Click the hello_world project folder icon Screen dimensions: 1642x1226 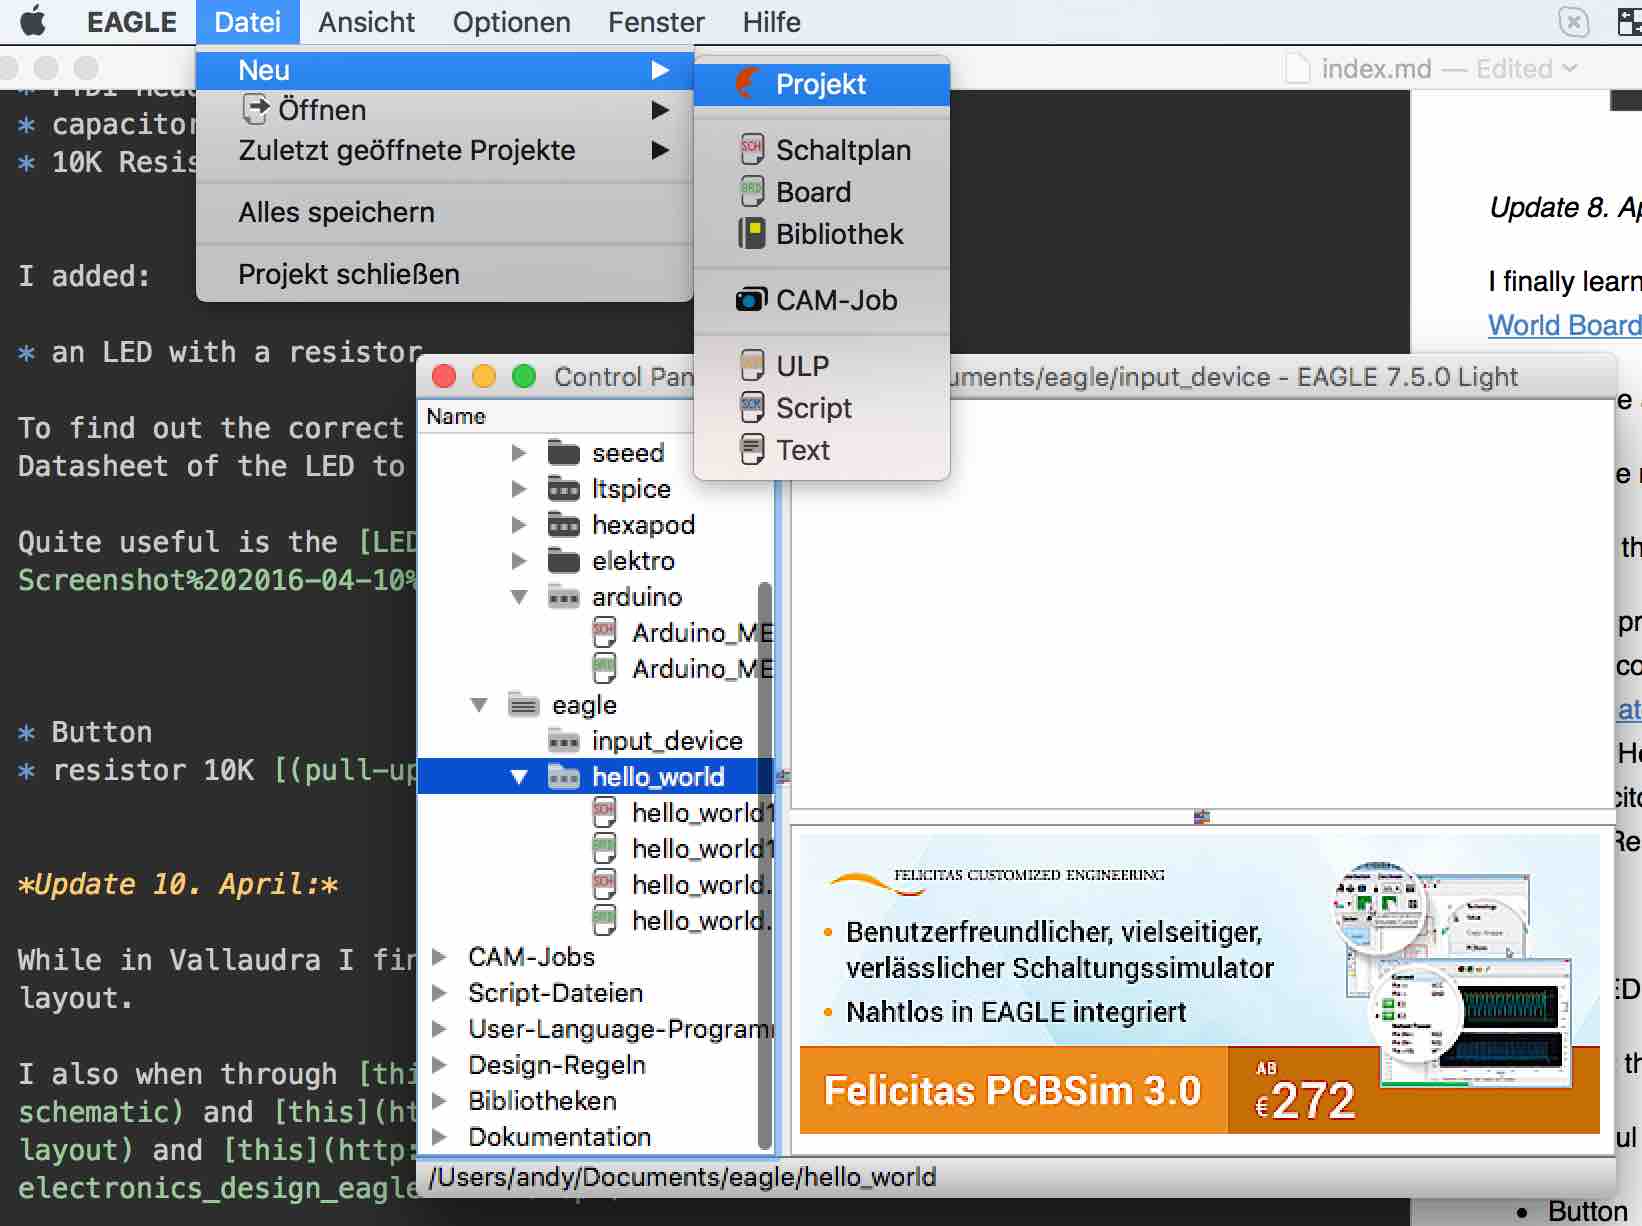[x=564, y=777]
